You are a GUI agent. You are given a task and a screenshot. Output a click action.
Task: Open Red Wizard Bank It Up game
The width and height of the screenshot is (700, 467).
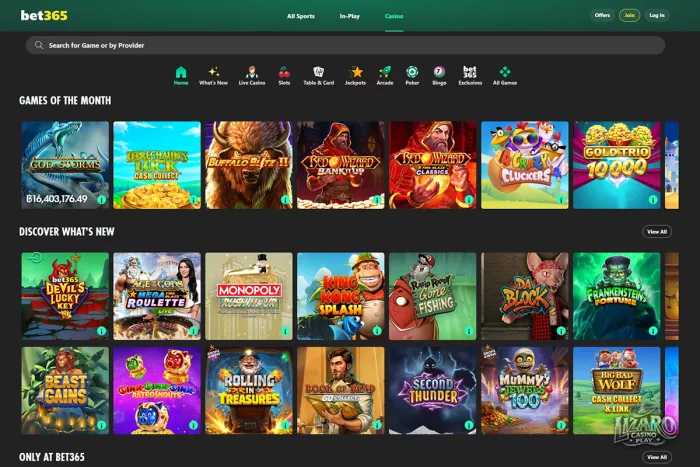(341, 165)
